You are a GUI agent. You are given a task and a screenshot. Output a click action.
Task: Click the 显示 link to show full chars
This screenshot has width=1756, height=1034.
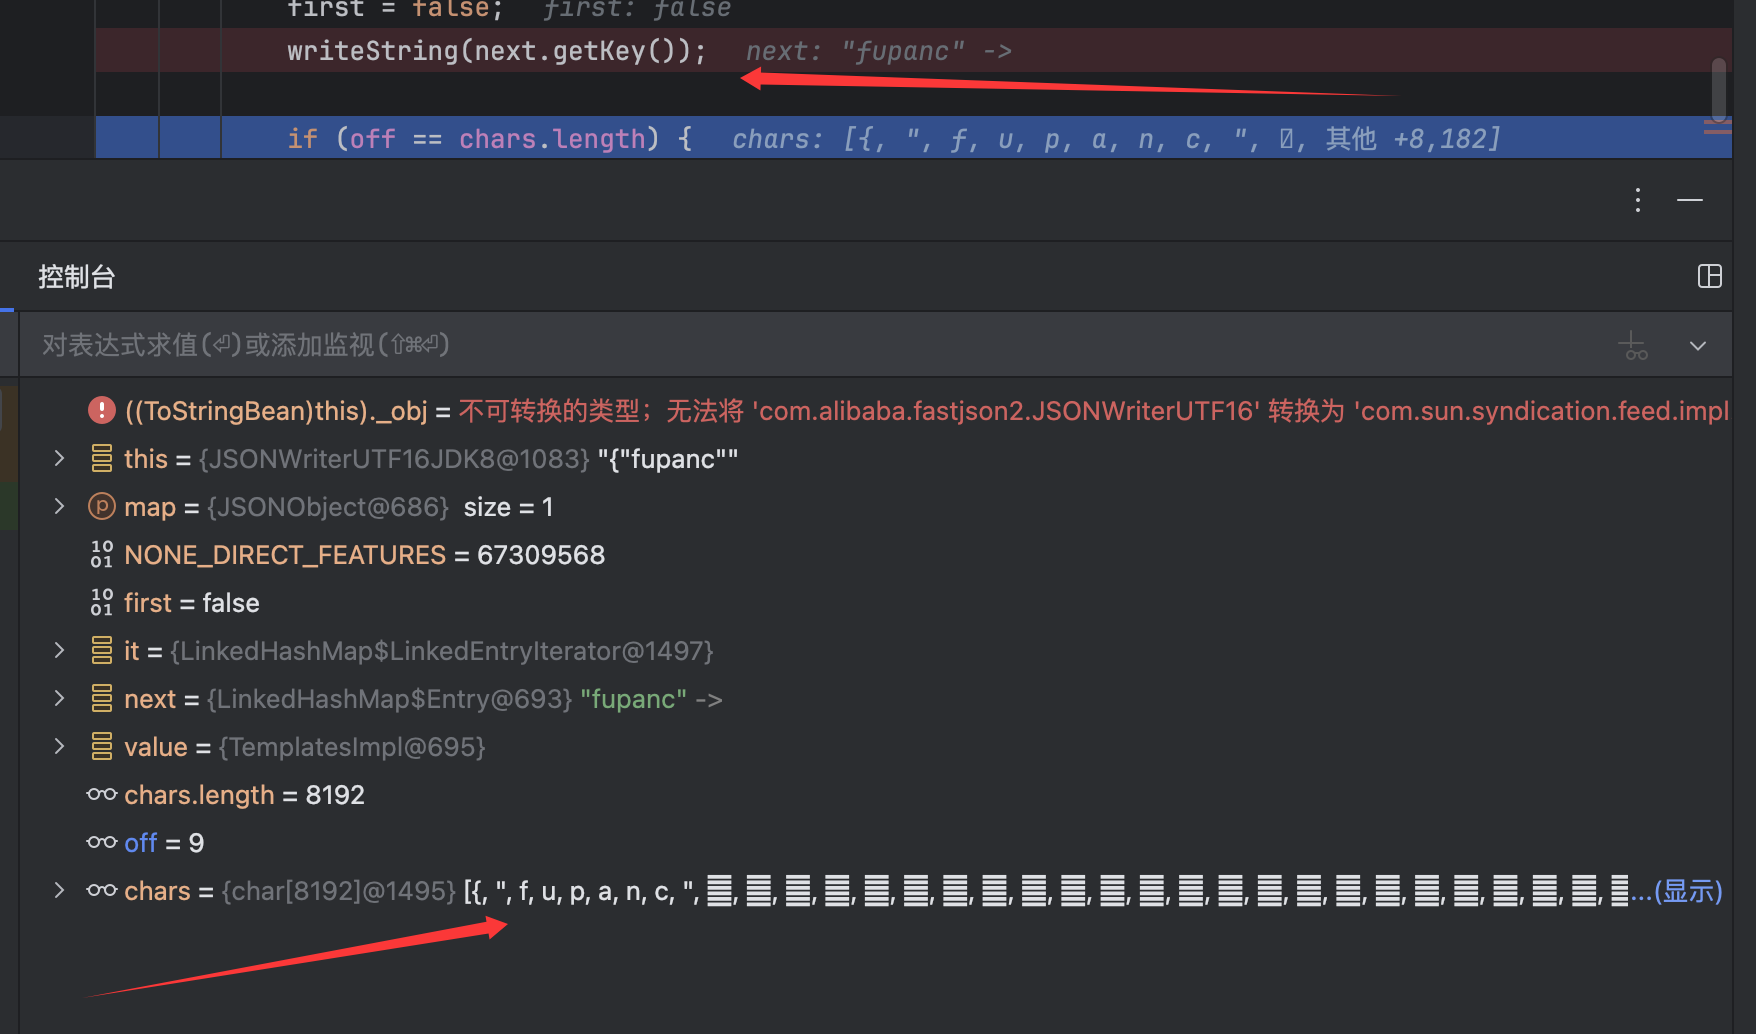click(x=1688, y=891)
